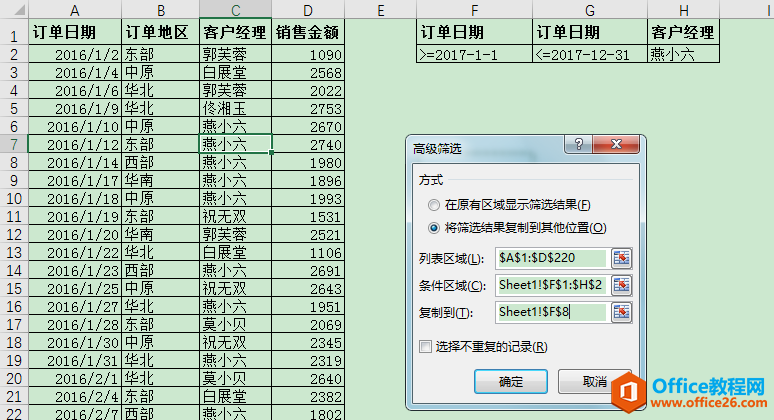
Task: Select row 7 header
Action: (14, 144)
